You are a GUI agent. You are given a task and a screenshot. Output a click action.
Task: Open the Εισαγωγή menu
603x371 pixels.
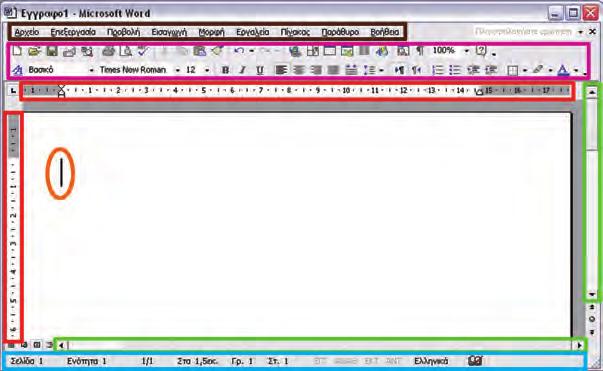pyautogui.click(x=169, y=32)
